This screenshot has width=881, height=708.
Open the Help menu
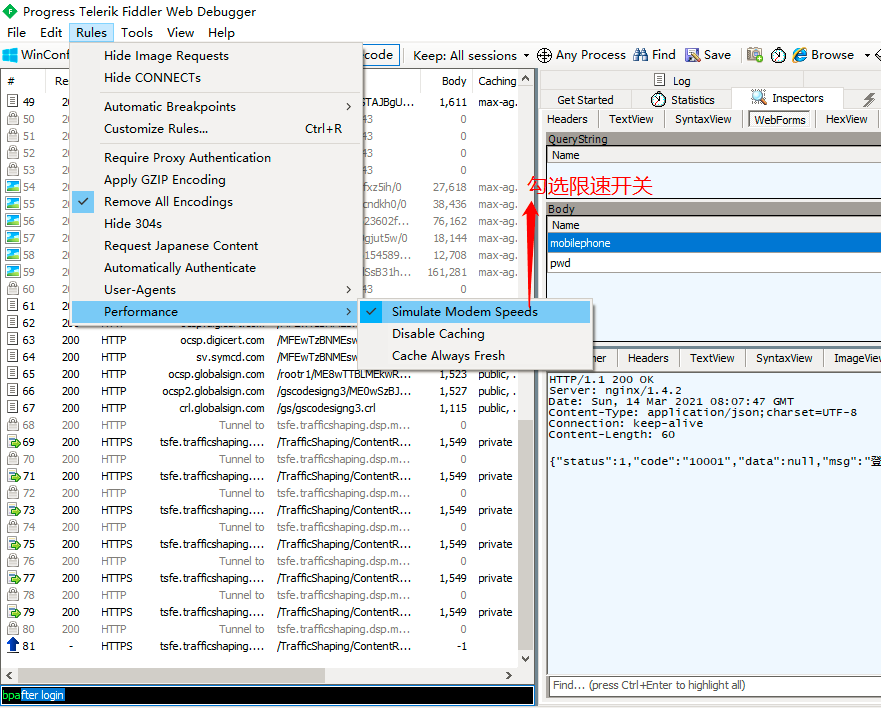(x=221, y=33)
